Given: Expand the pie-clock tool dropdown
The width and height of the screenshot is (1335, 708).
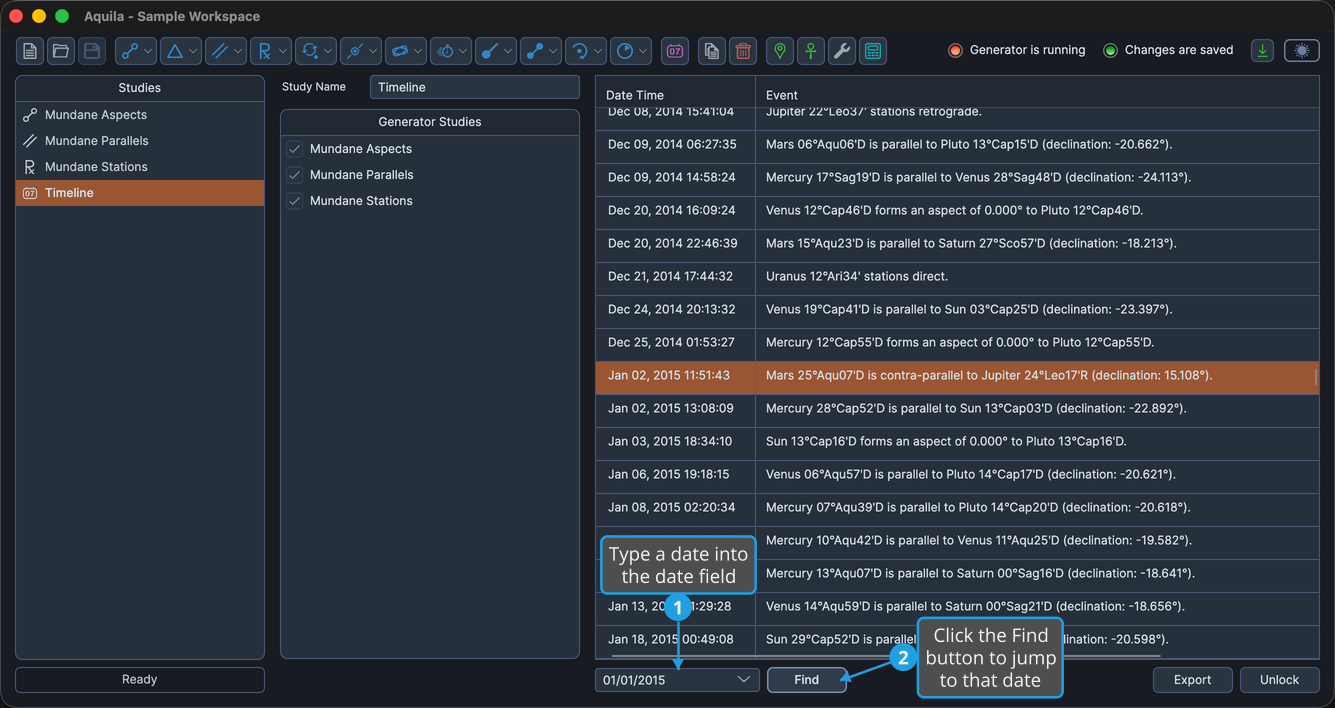Looking at the screenshot, I should point(643,51).
